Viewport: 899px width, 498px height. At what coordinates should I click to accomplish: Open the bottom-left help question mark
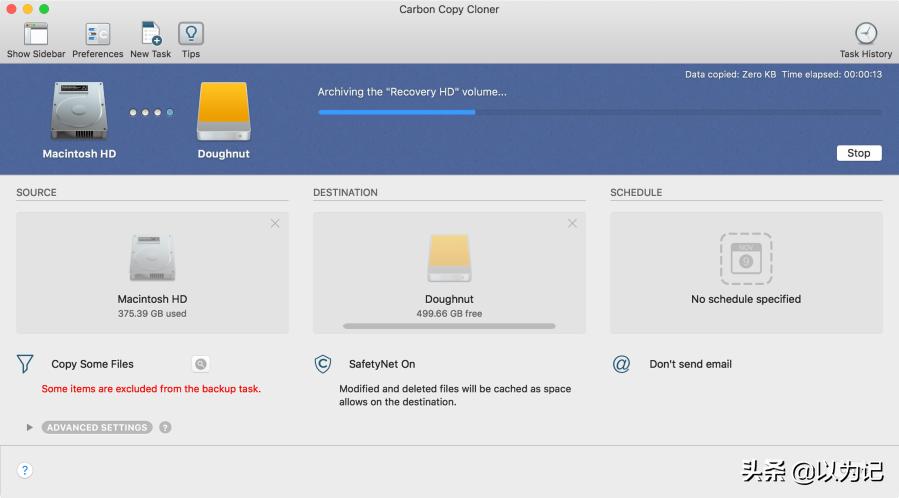(25, 470)
